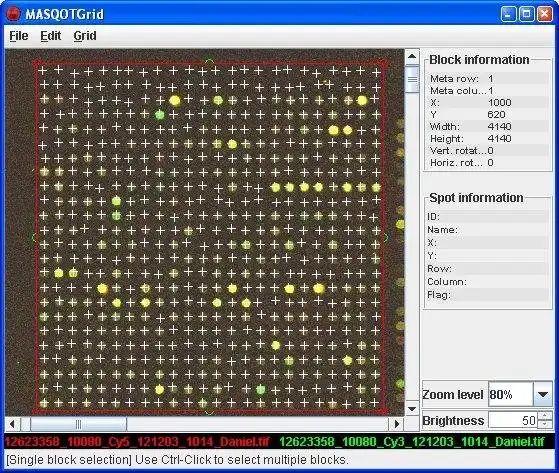Click the Width value 4140
Viewport: 559px width, 473px height.
(499, 127)
